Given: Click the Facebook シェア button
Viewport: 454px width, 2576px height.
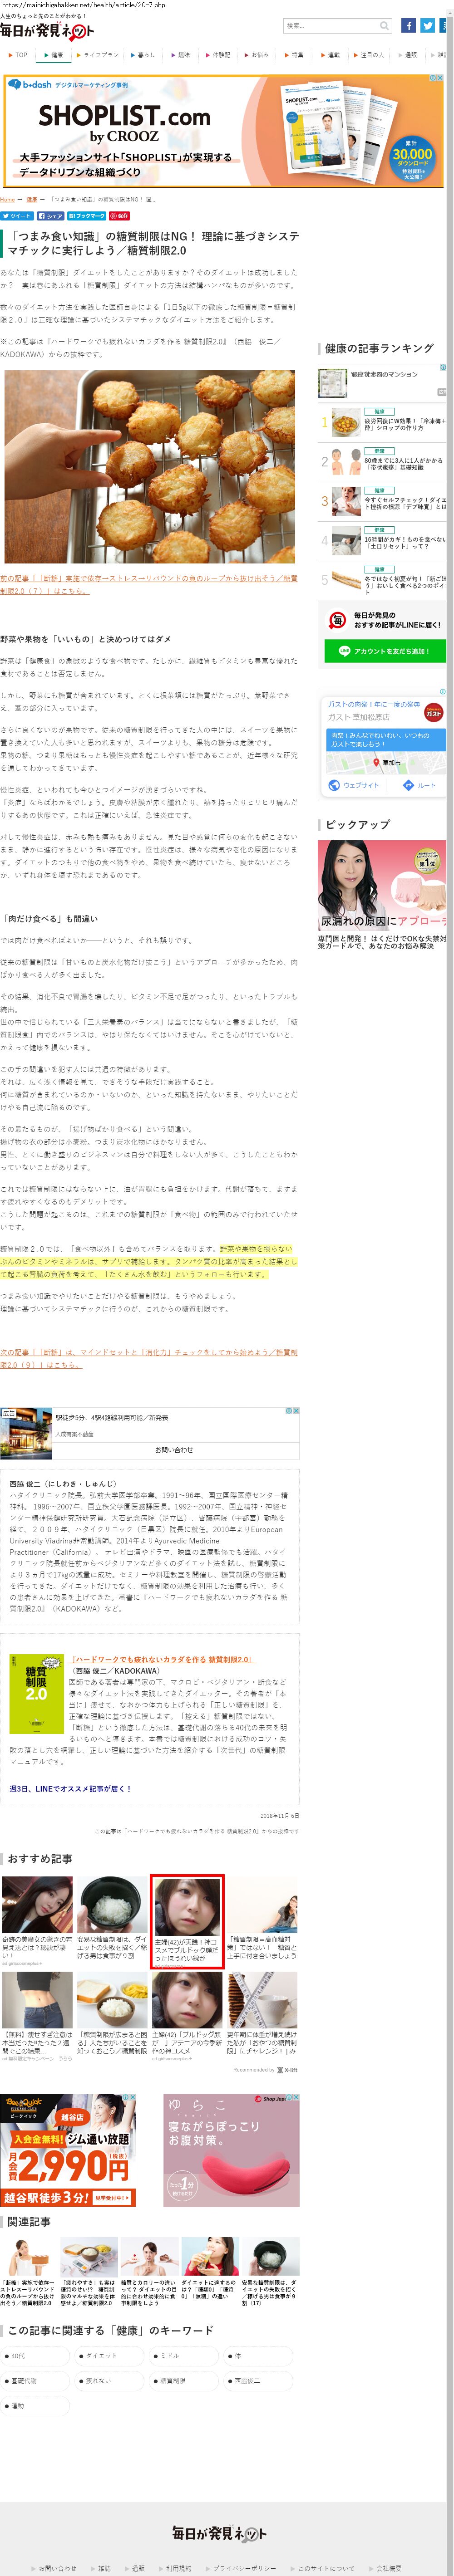Looking at the screenshot, I should coord(50,215).
